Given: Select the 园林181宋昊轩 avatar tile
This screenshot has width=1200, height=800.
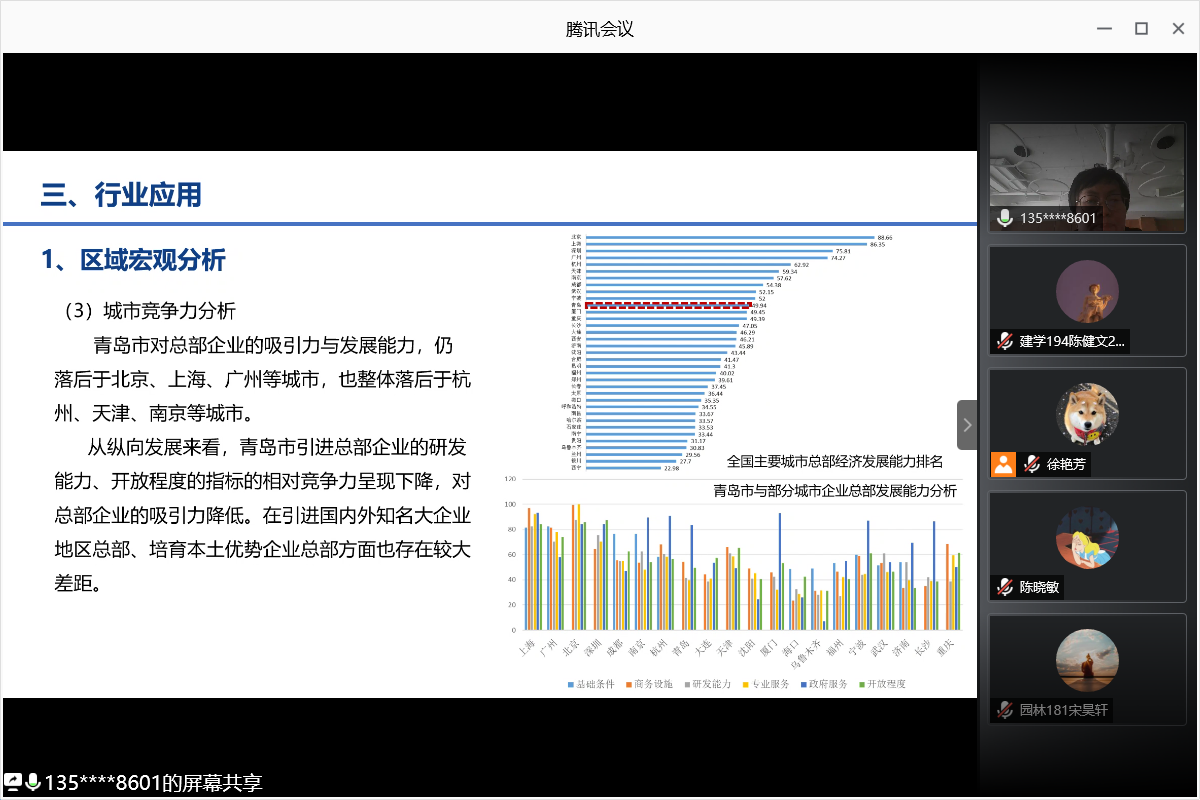Looking at the screenshot, I should (1087, 660).
